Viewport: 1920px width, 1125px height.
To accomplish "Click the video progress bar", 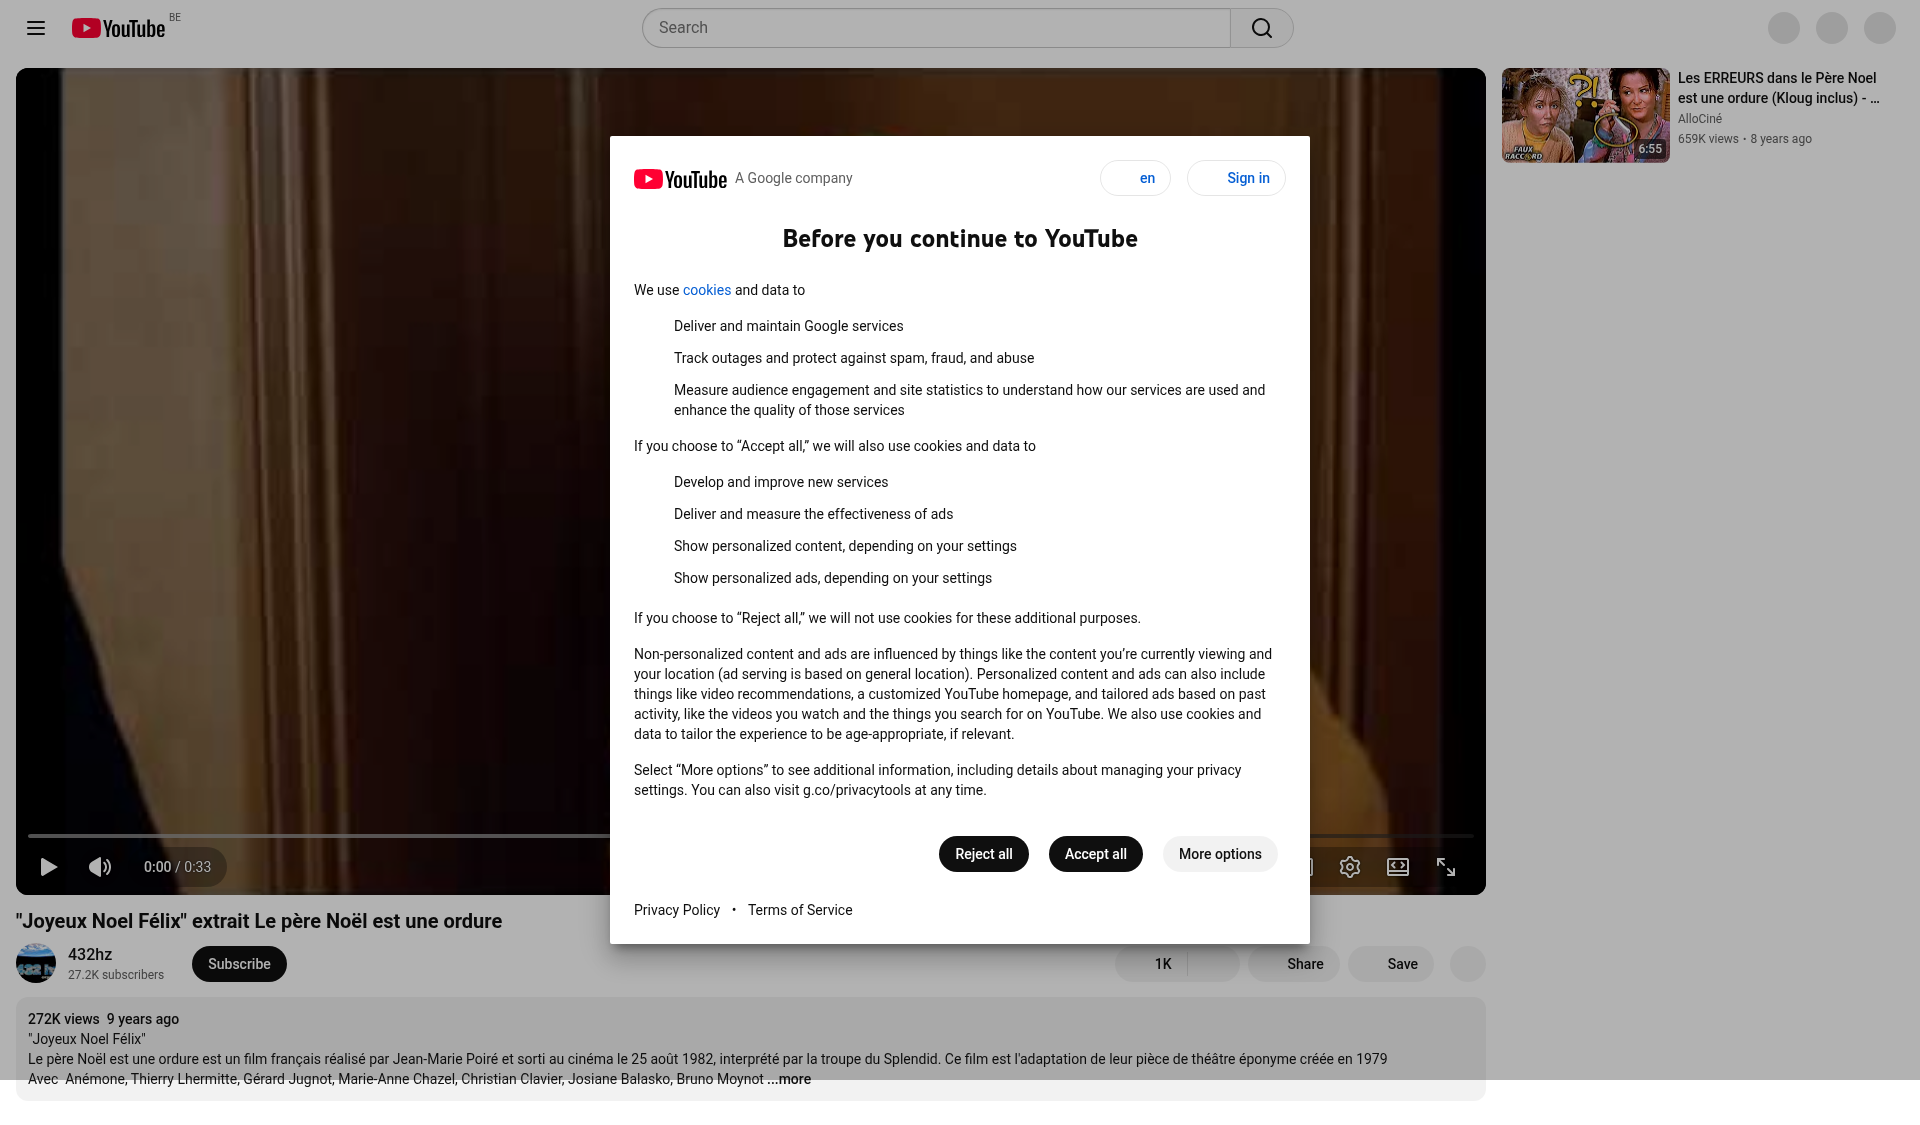I will (320, 835).
